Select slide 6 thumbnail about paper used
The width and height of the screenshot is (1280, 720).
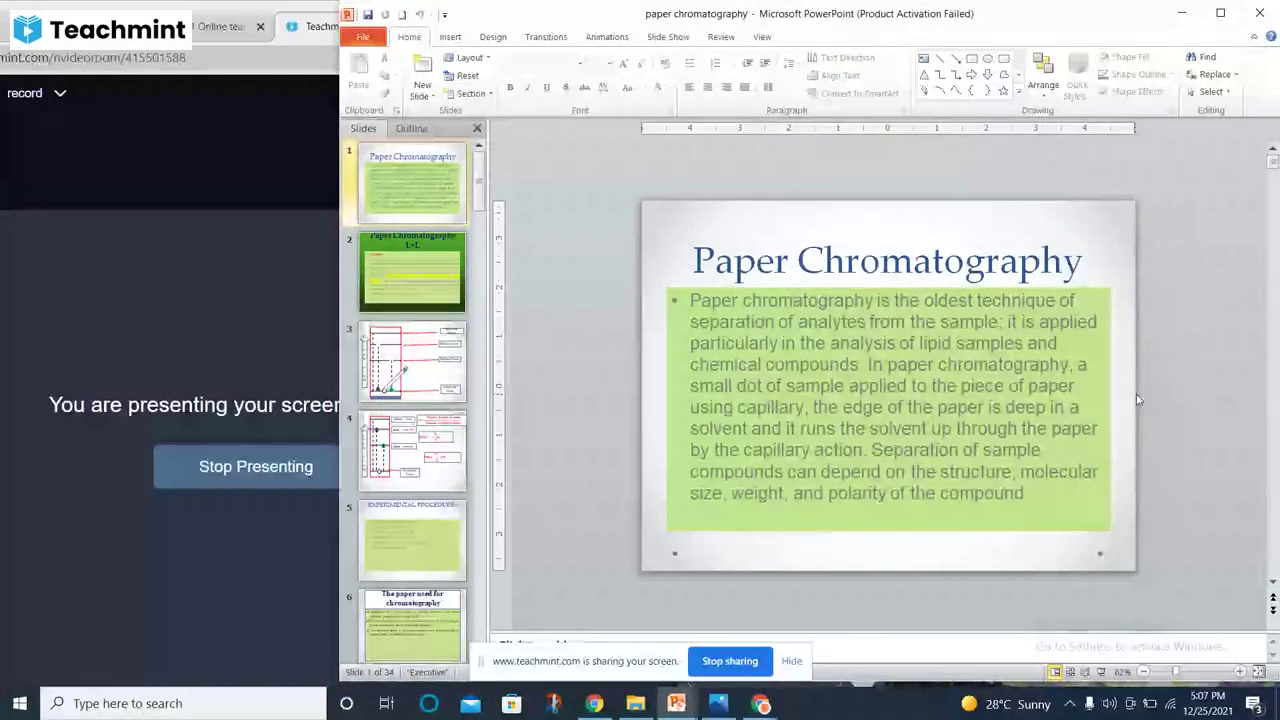coord(412,625)
